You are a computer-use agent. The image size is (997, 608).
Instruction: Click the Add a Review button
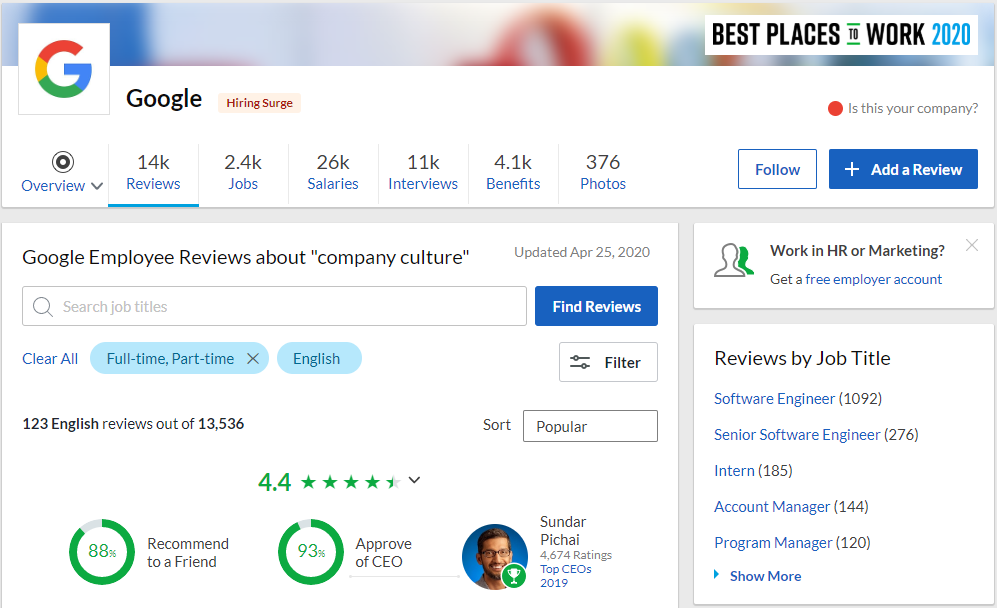pos(903,169)
